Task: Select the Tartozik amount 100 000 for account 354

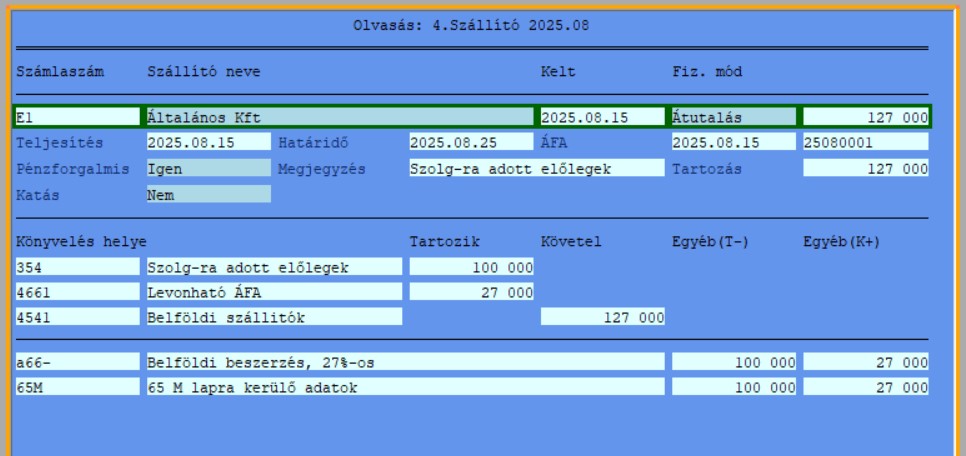Action: (471, 267)
